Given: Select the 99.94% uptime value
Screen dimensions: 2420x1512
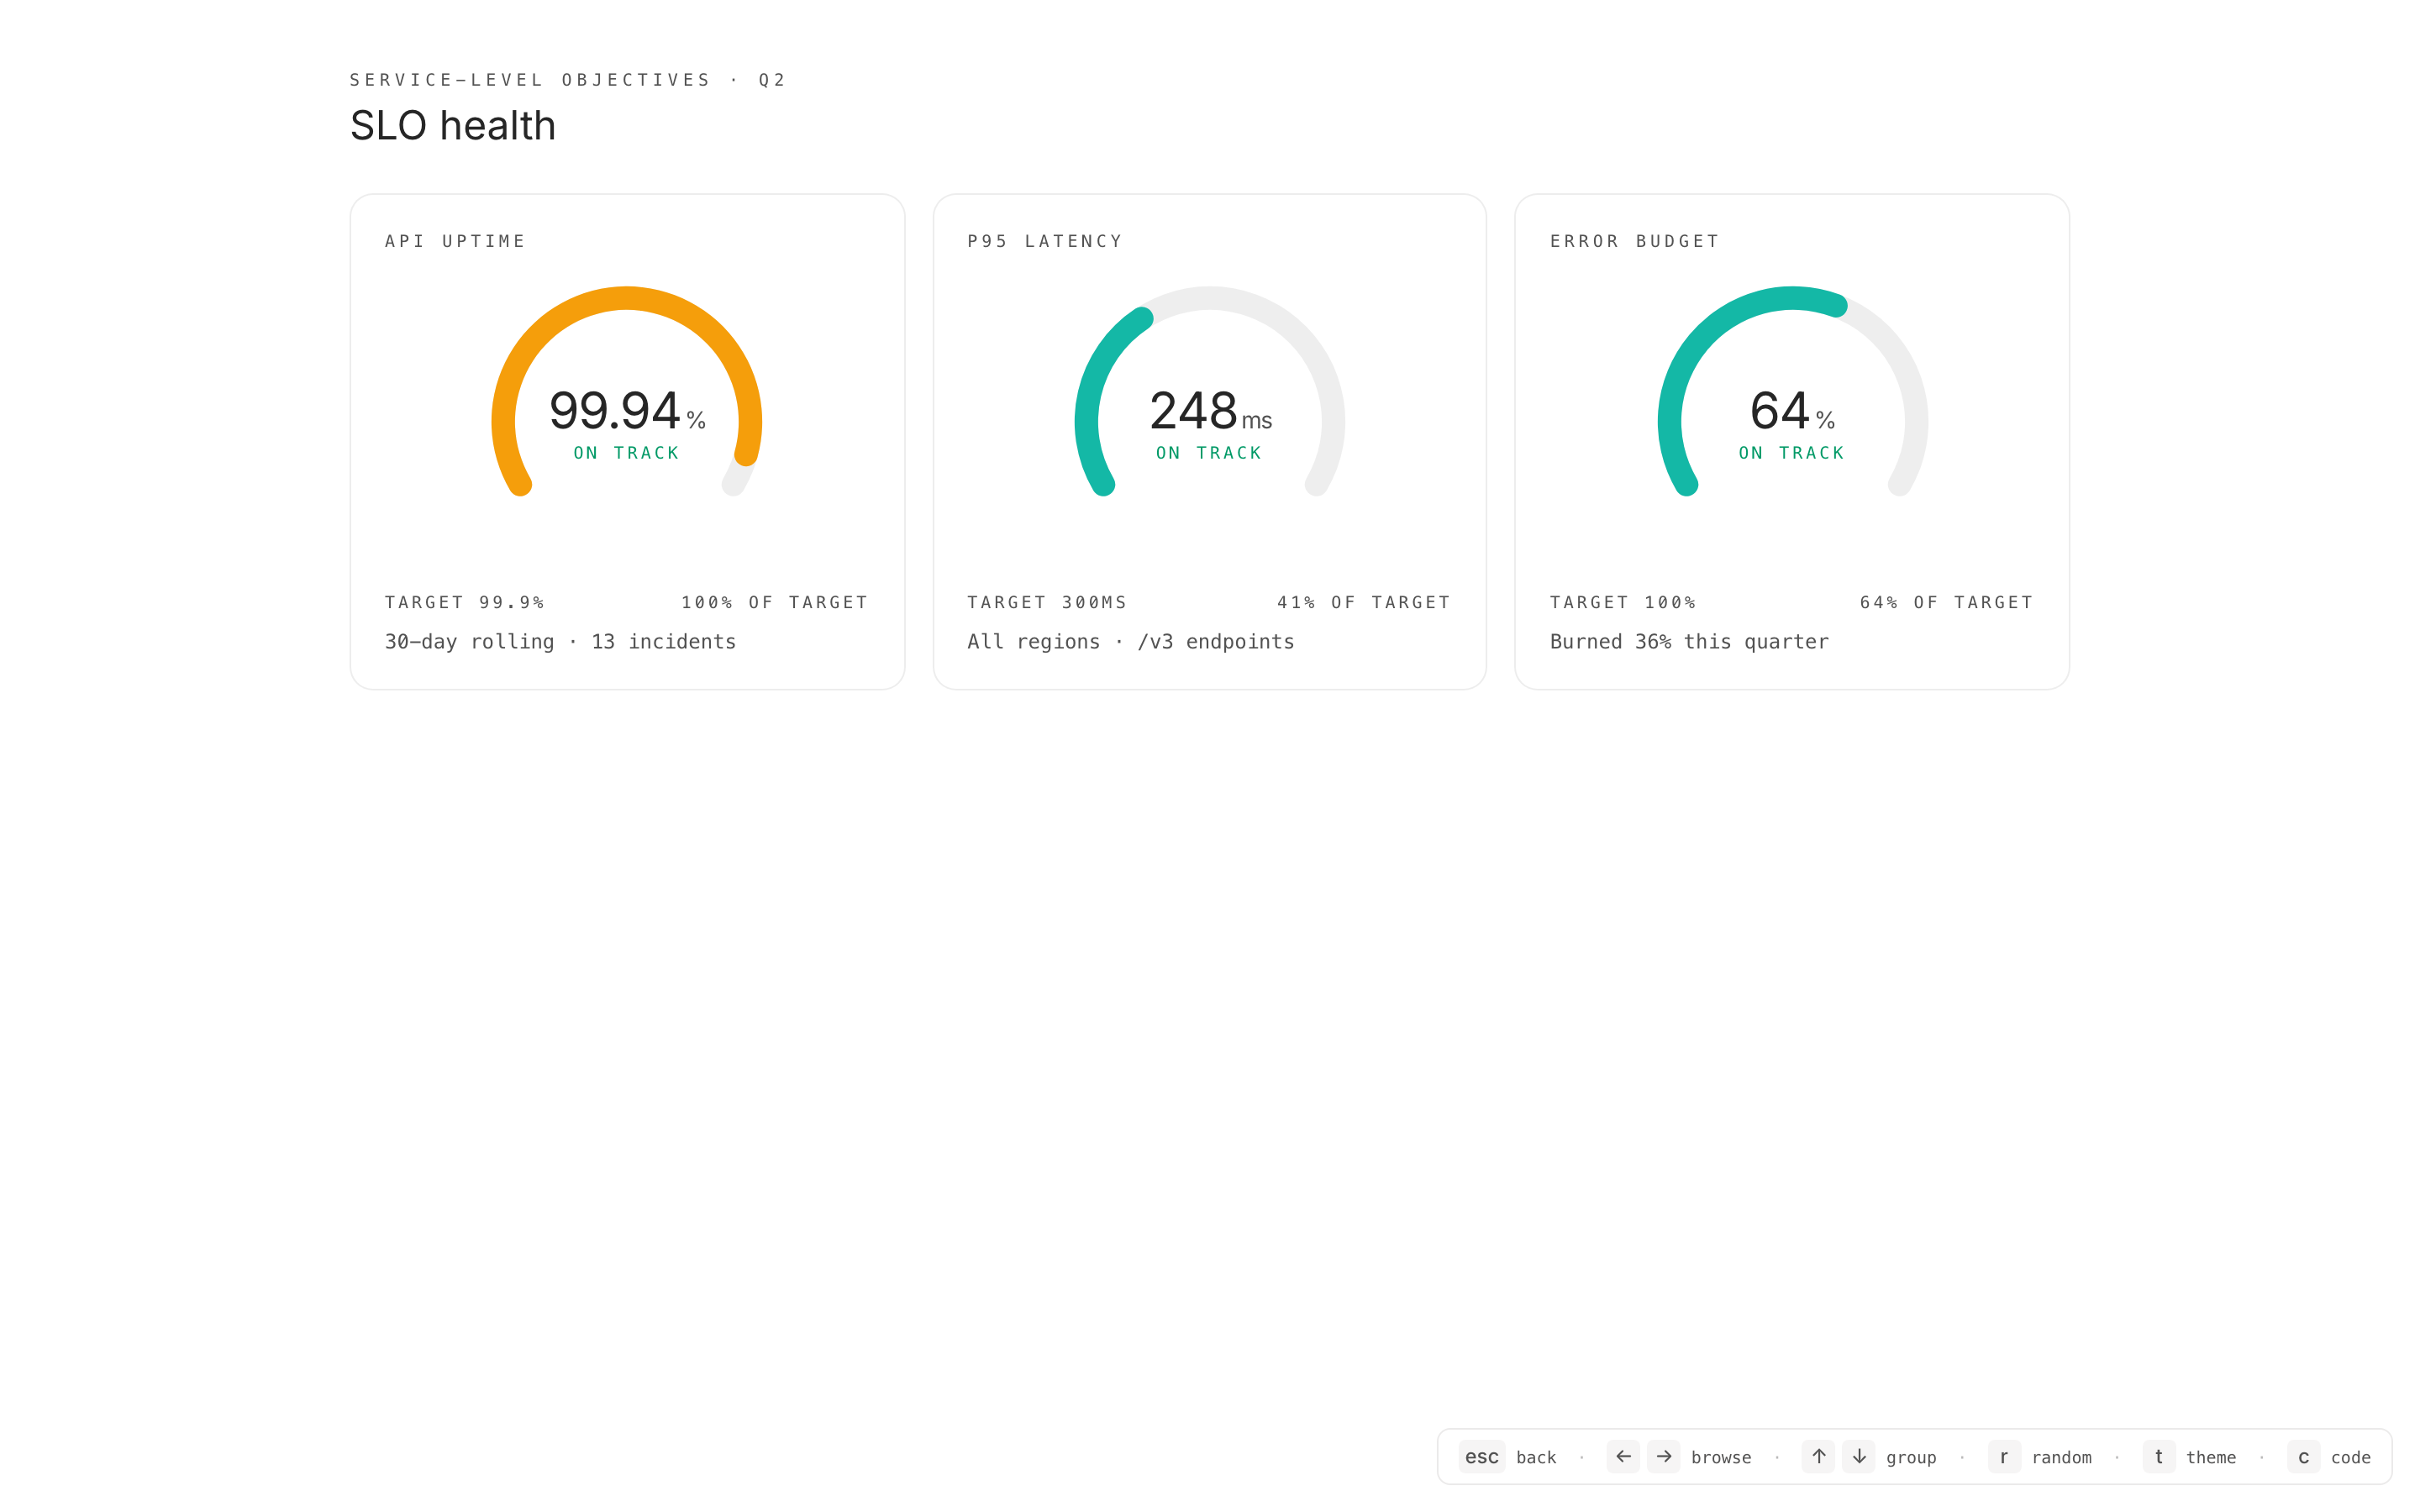Looking at the screenshot, I should [615, 411].
